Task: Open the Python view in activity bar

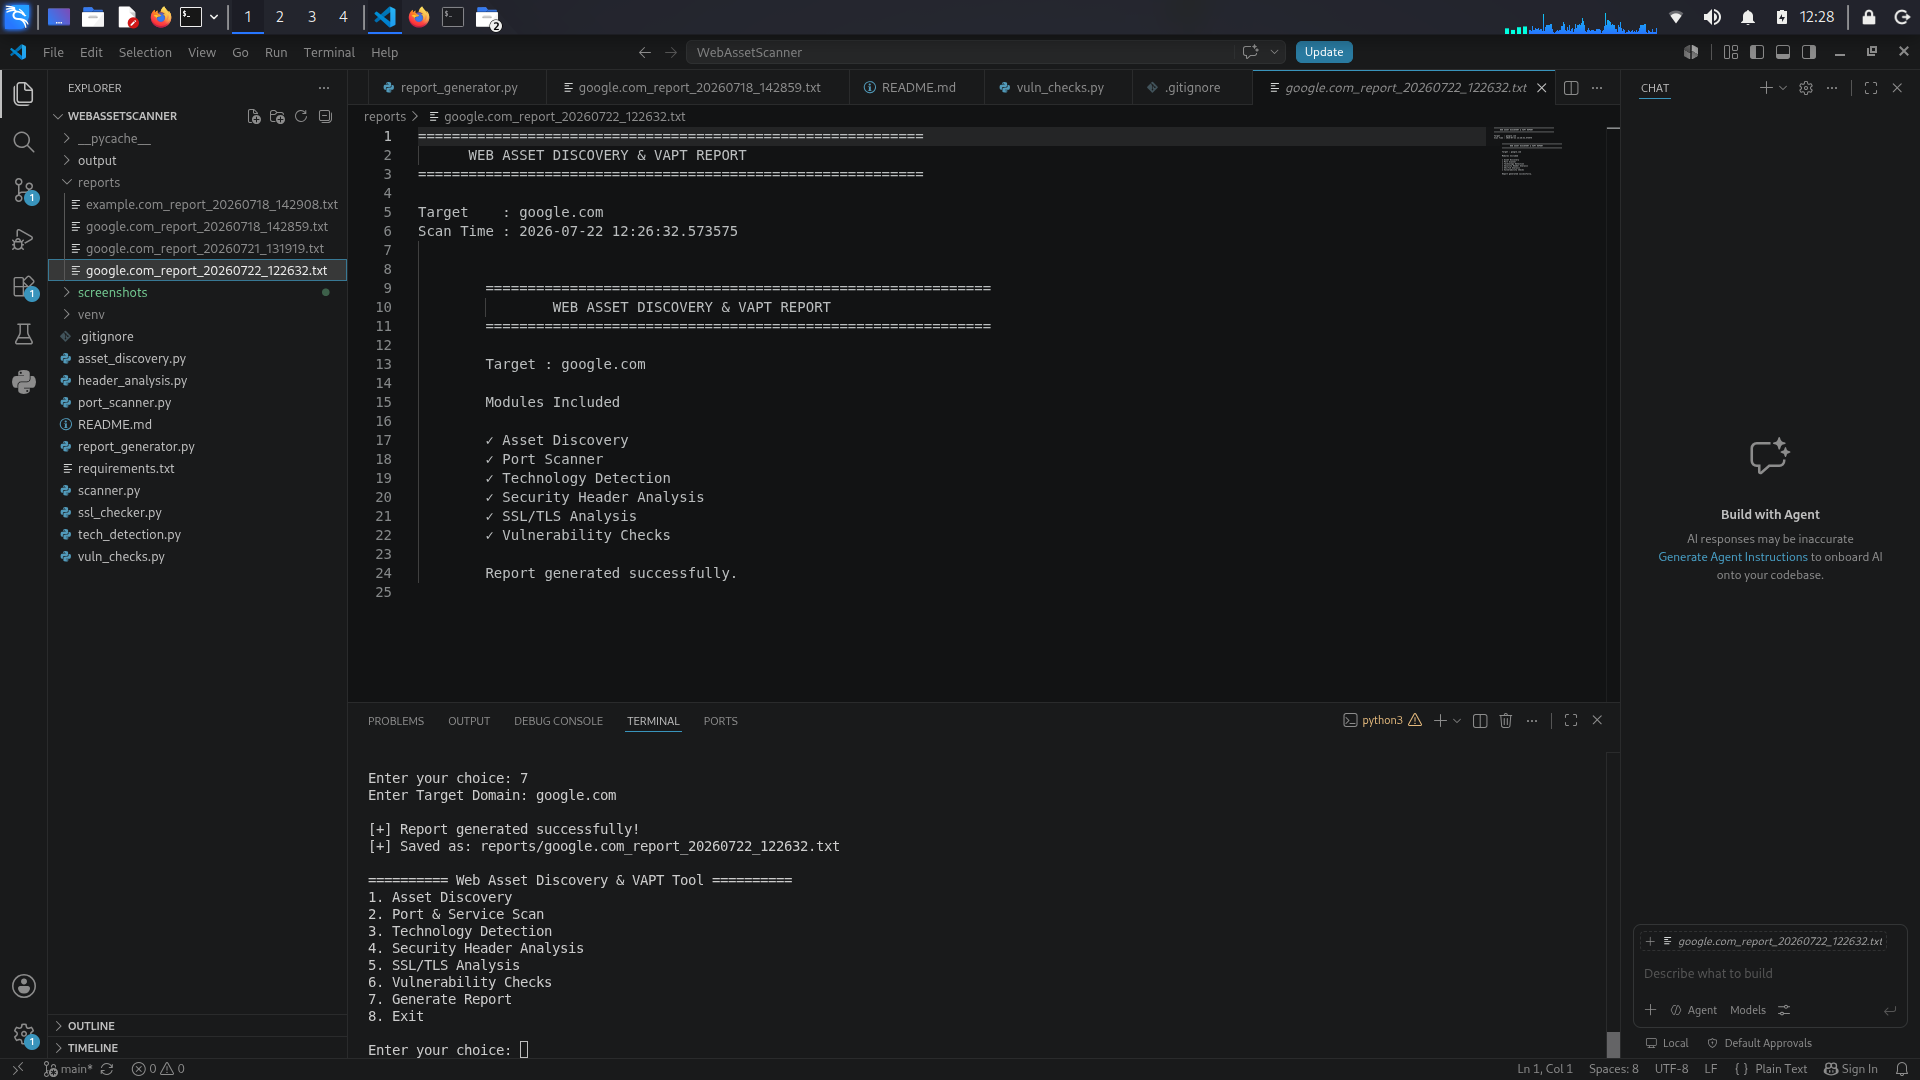Action: coord(24,382)
